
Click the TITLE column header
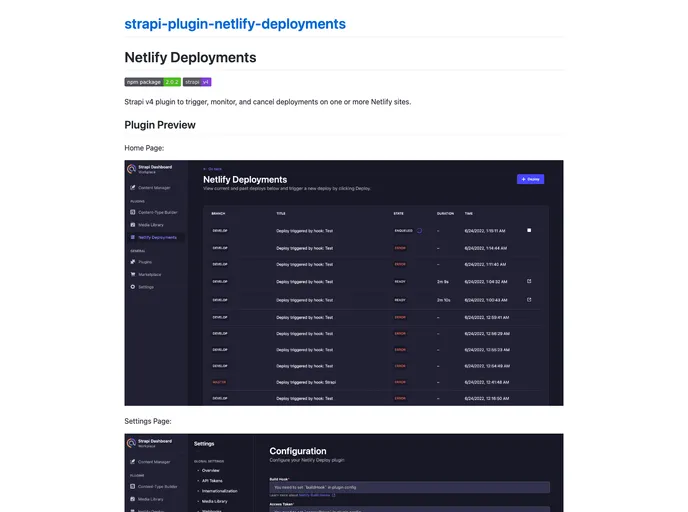click(281, 214)
